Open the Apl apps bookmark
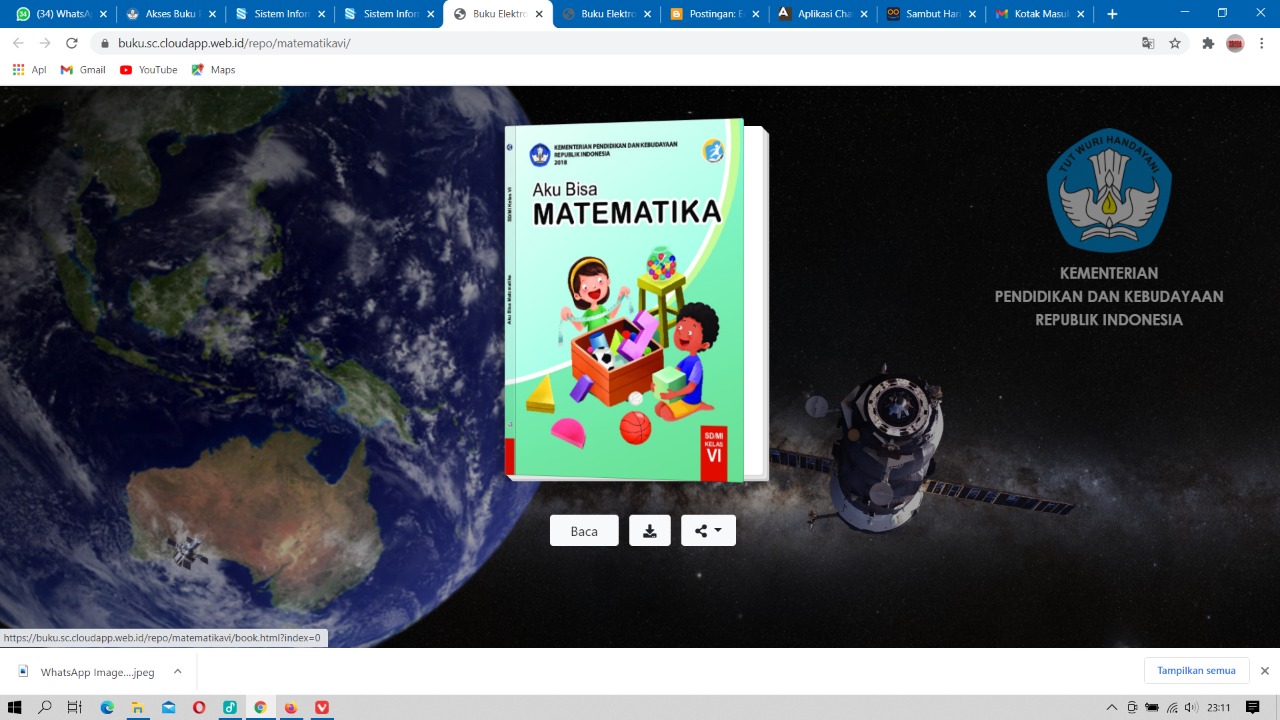 29,70
